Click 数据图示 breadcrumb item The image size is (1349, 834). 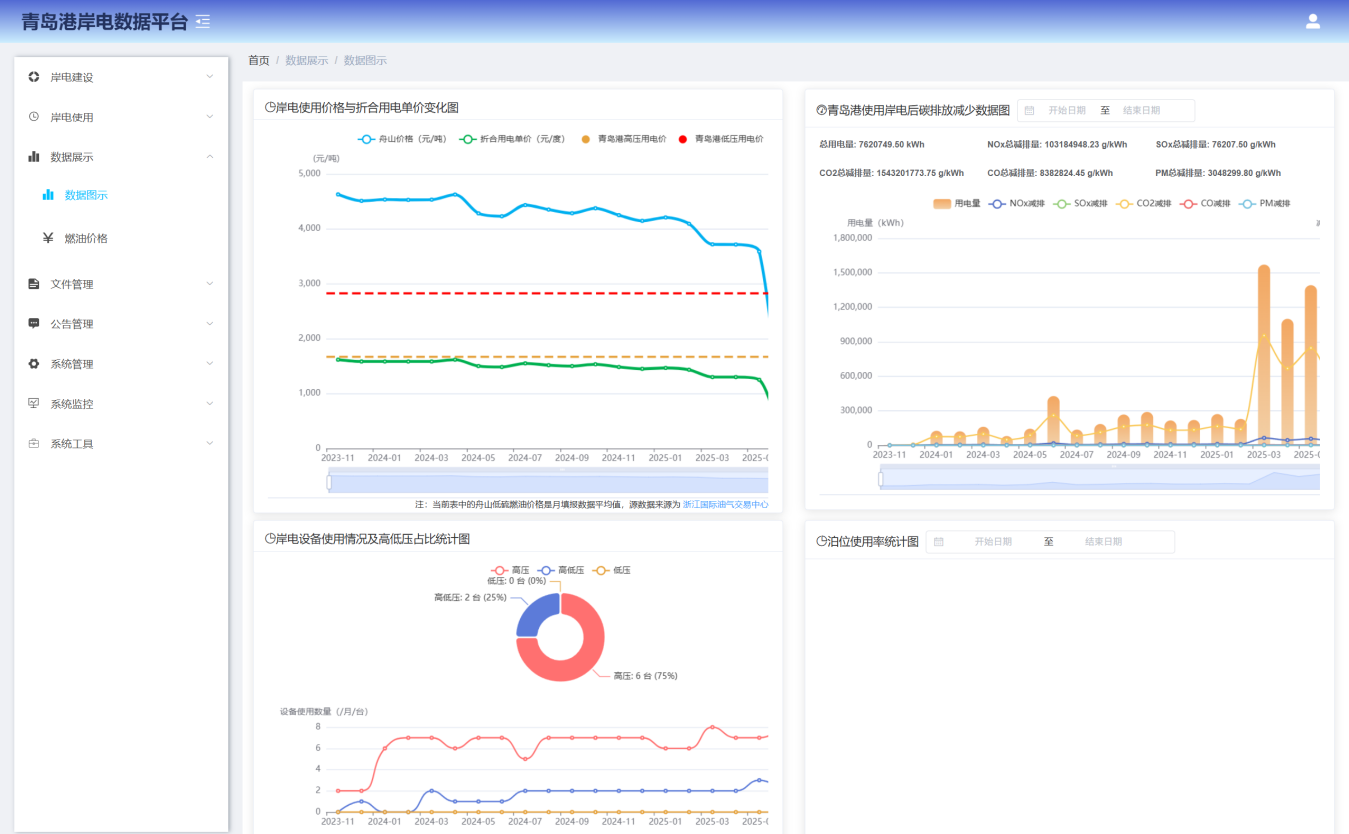[x=365, y=60]
